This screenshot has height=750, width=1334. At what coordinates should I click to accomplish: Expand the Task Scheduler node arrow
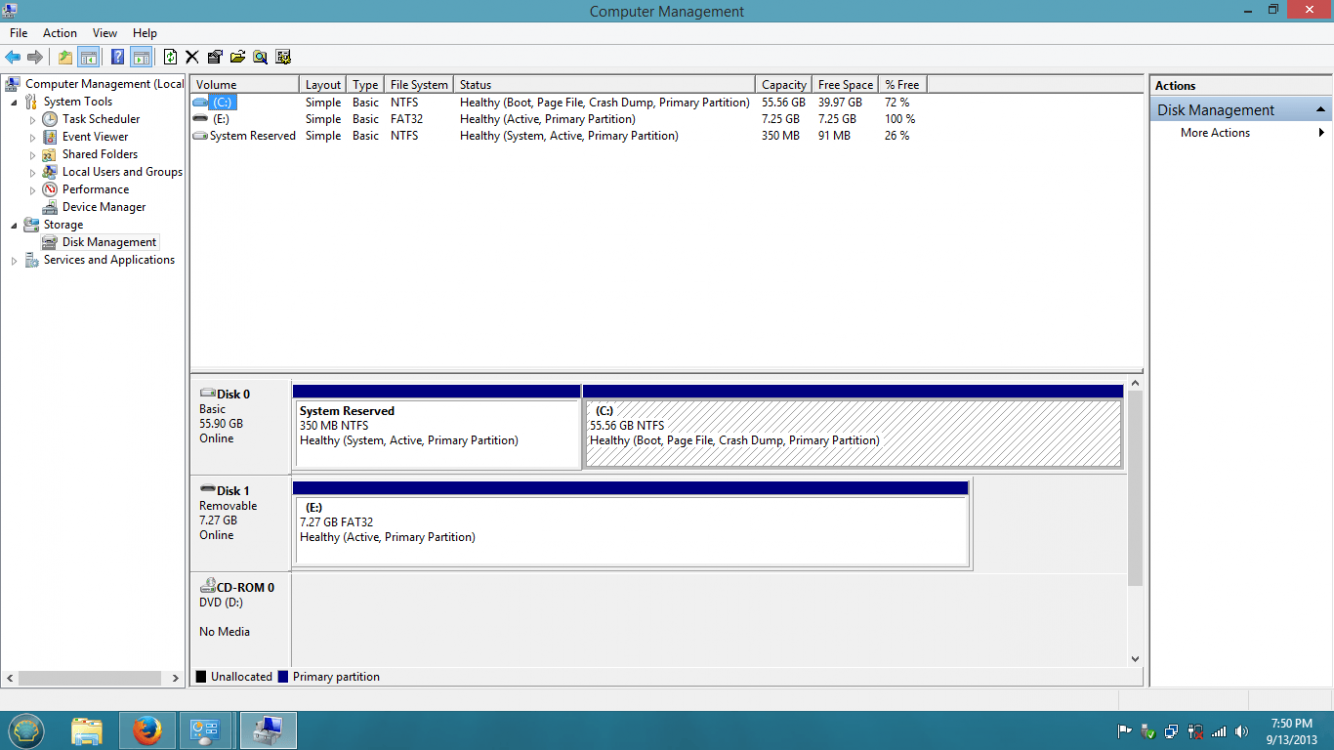pos(33,119)
